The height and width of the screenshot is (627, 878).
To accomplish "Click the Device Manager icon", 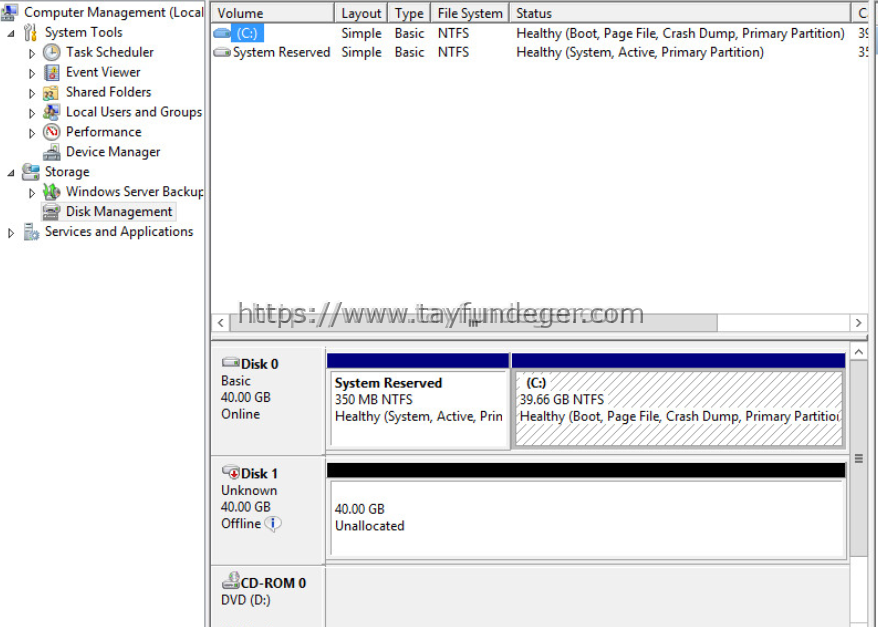I will click(52, 152).
